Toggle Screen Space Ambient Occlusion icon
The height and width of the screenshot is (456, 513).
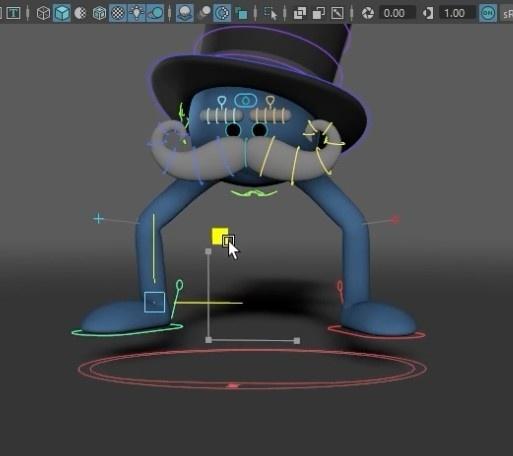pyautogui.click(x=184, y=13)
